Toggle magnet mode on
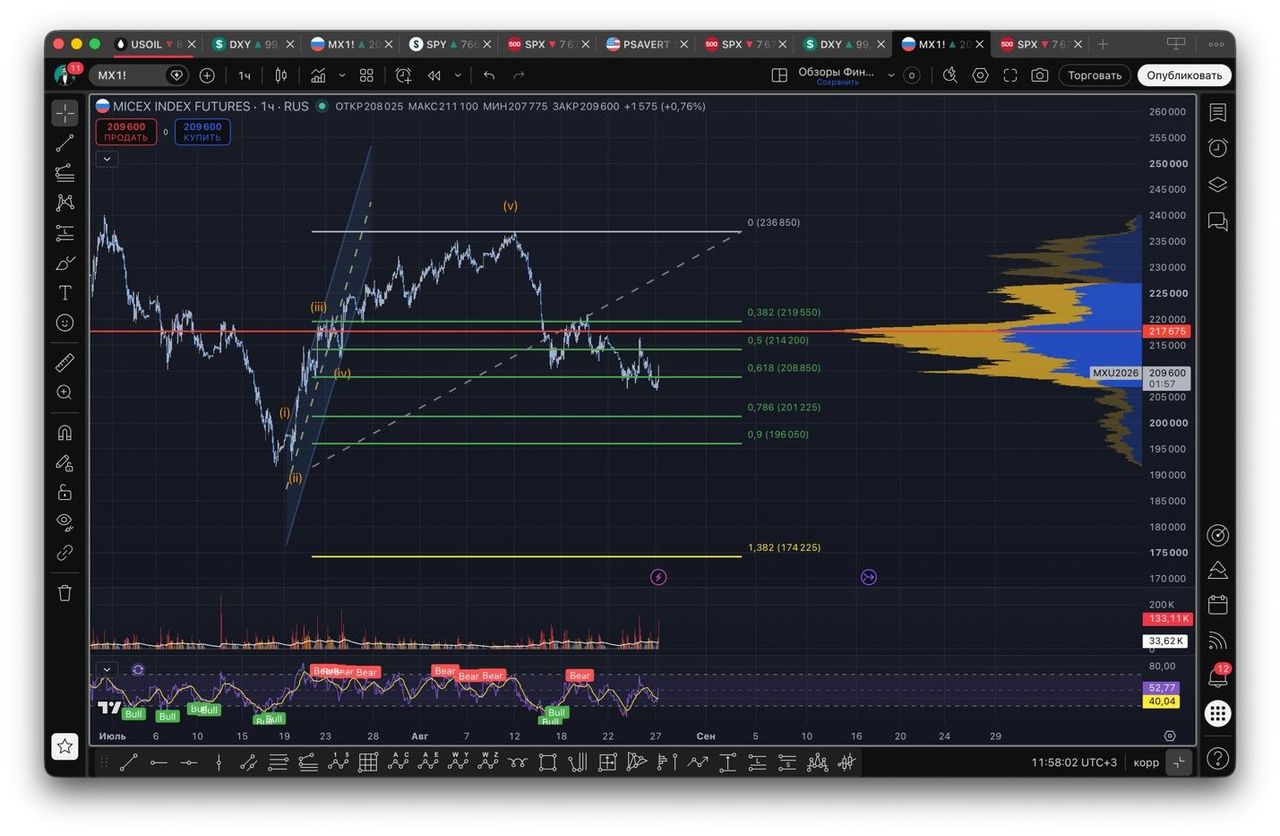Screen dimensions: 1280x836 pyautogui.click(x=65, y=433)
